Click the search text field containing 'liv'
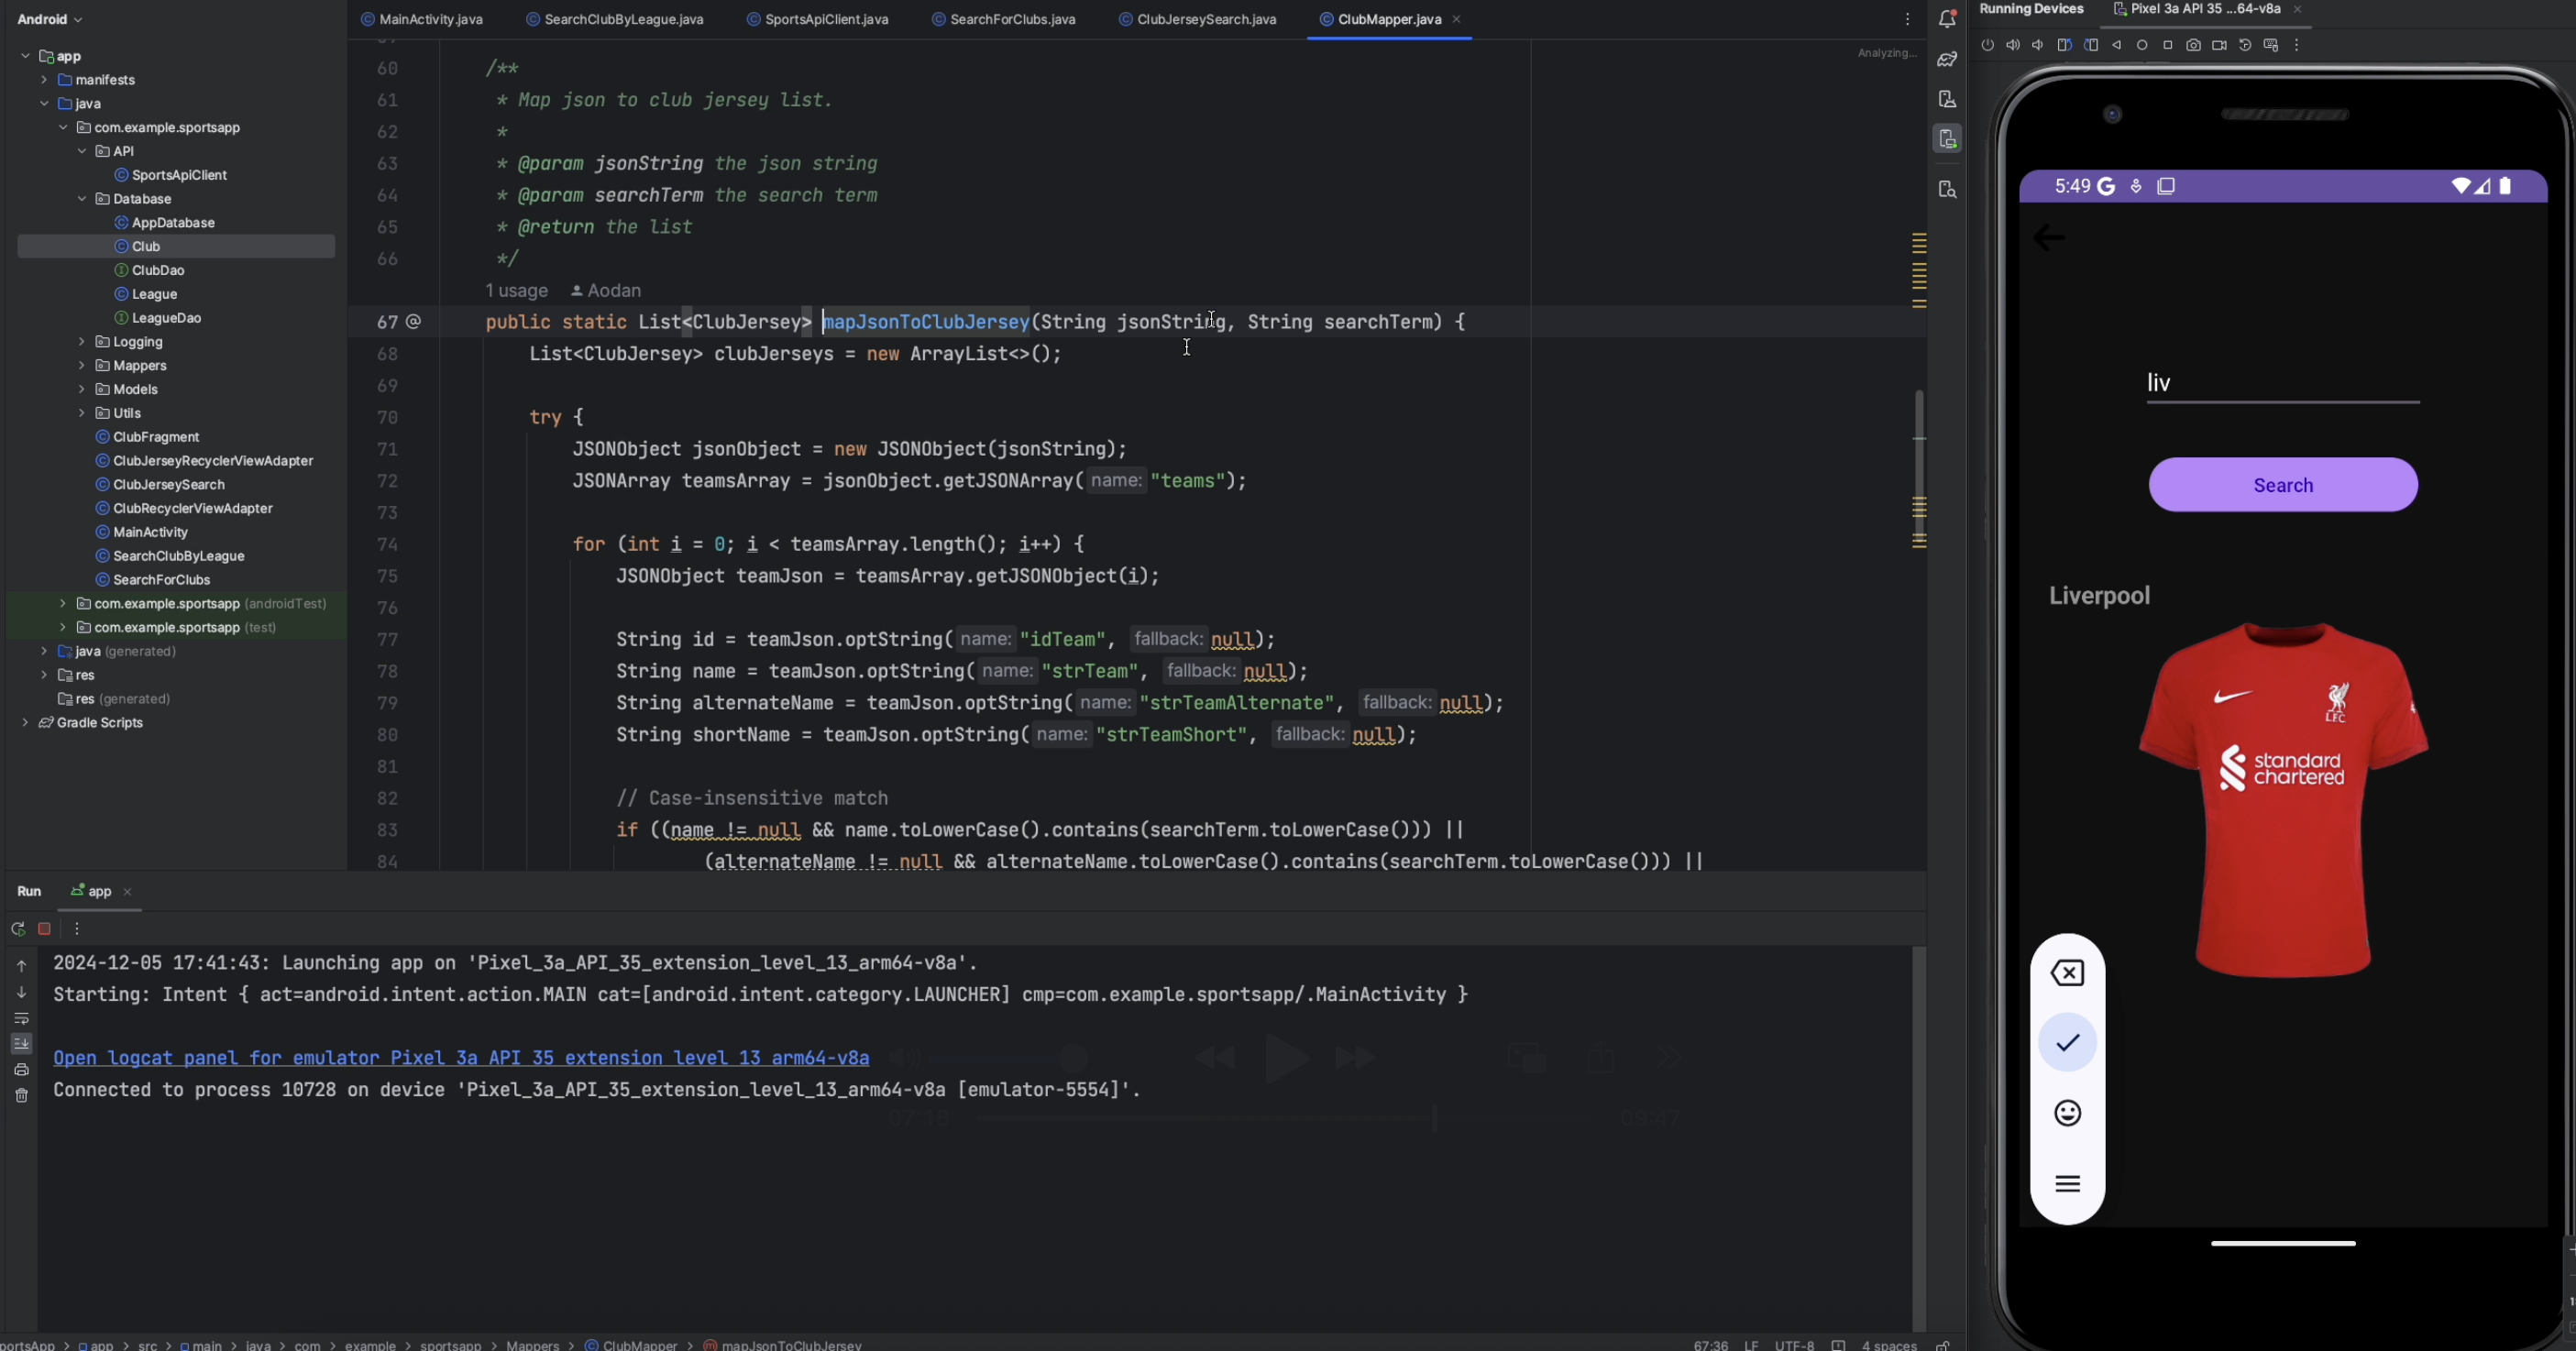Image resolution: width=2576 pixels, height=1351 pixels. point(2281,383)
